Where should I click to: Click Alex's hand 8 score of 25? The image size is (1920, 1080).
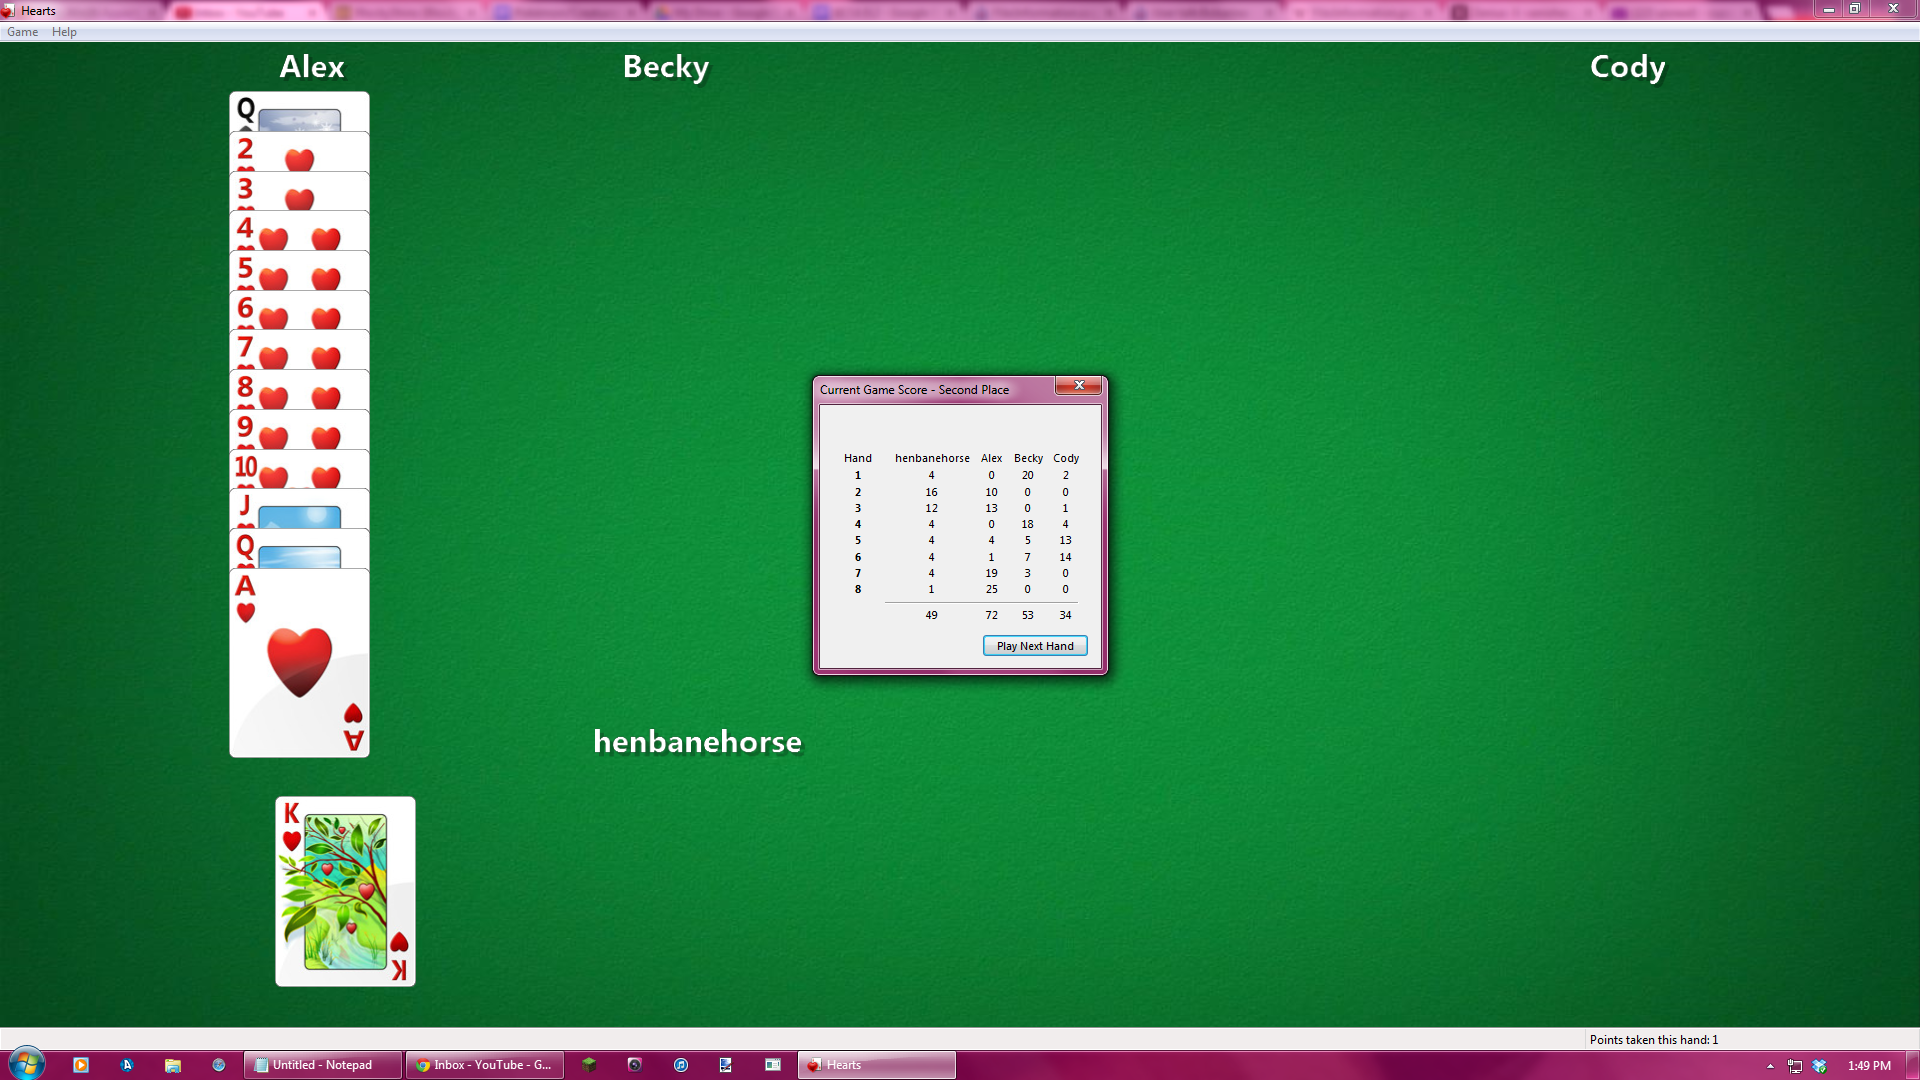tap(991, 589)
